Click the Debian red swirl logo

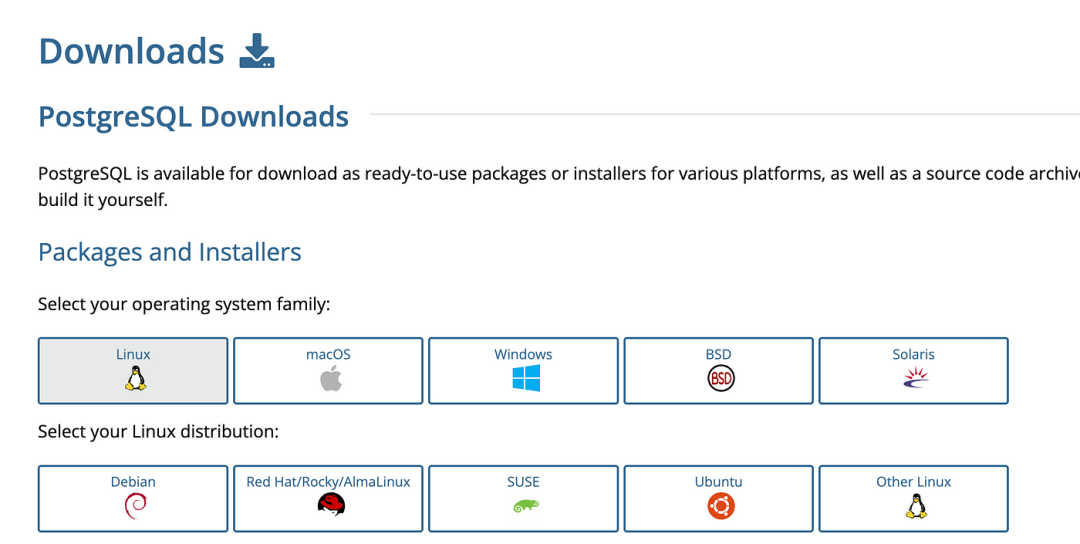coord(133,505)
